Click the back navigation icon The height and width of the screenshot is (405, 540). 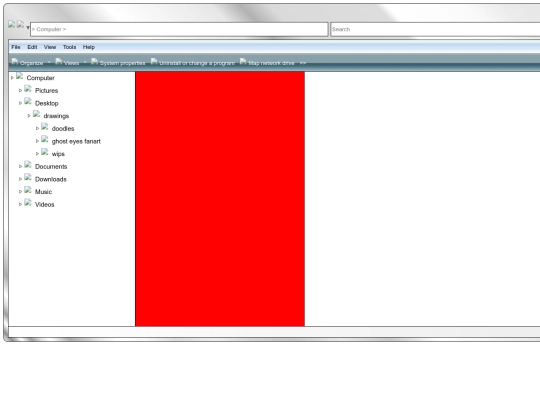point(12,24)
